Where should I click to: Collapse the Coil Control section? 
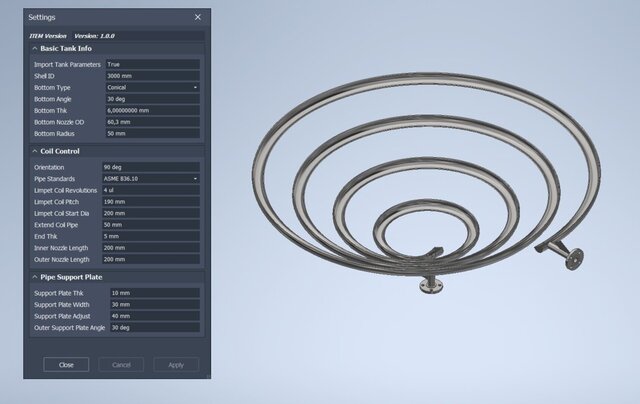point(35,151)
